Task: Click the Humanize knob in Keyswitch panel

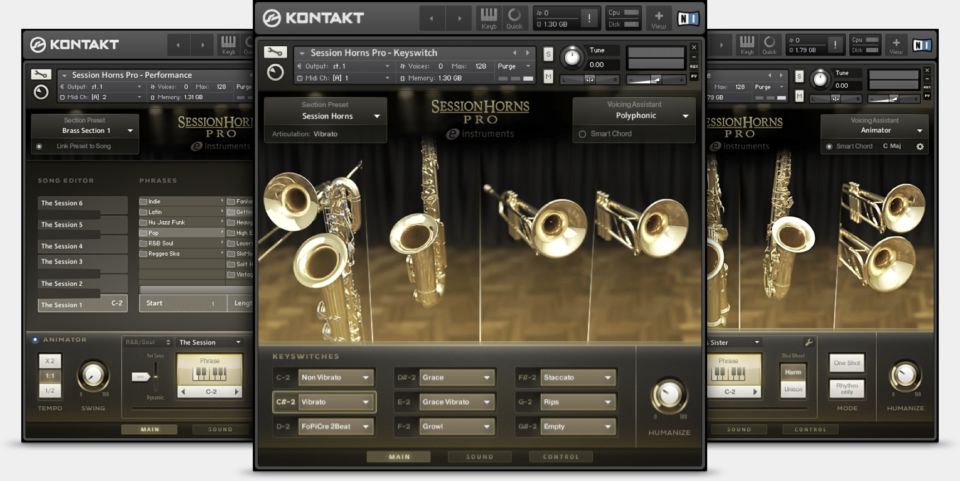Action: tap(669, 395)
